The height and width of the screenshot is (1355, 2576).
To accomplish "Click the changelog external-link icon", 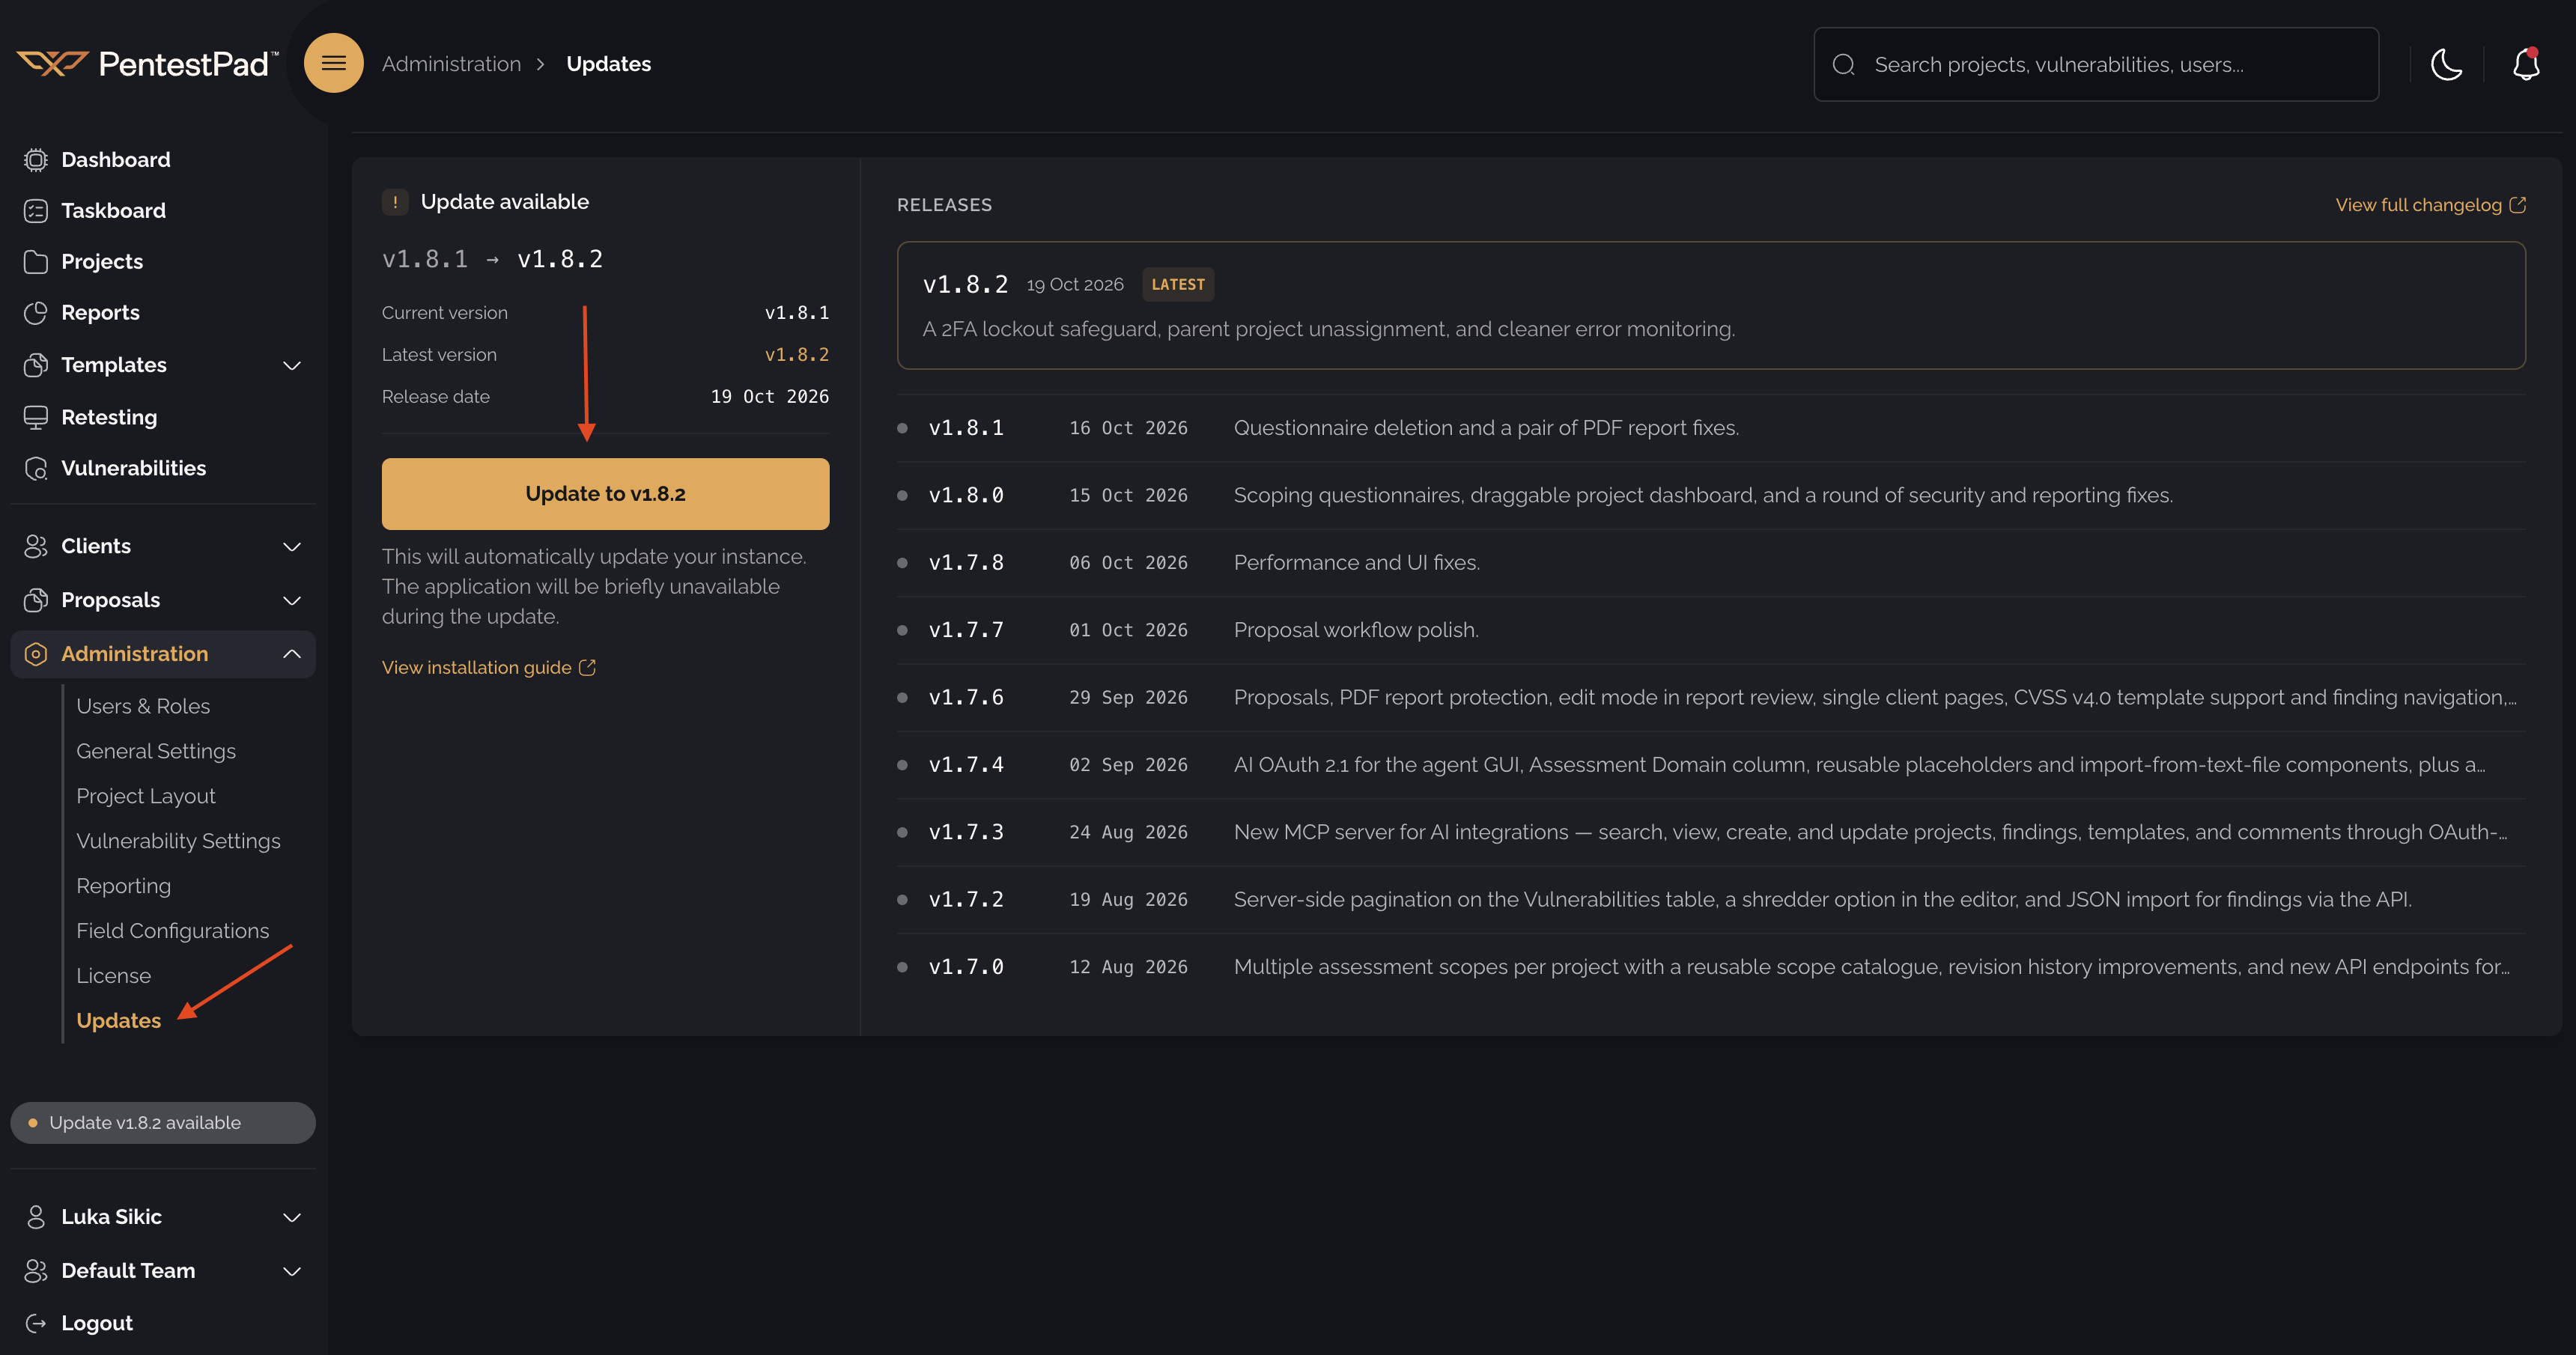I will point(2517,205).
